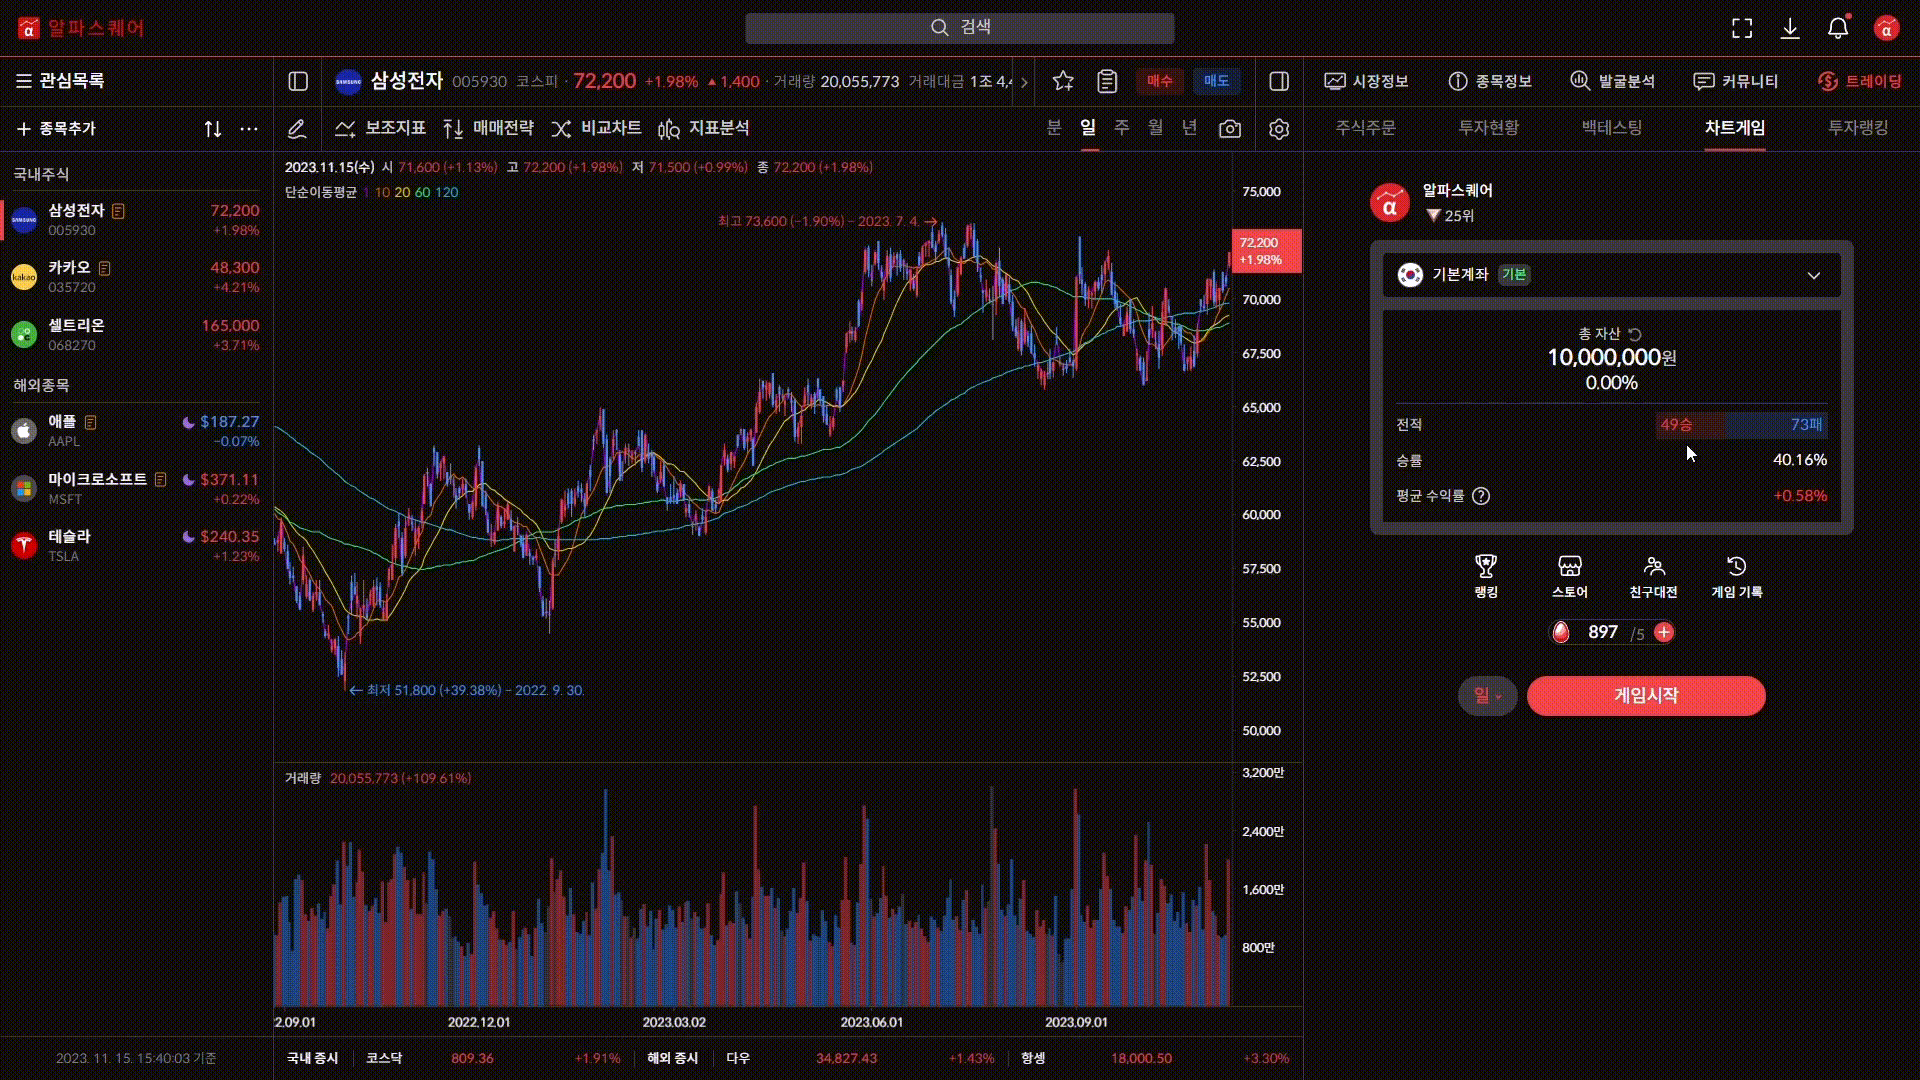Open the sort icon in watchlist
1920x1080 pixels.
(x=213, y=129)
